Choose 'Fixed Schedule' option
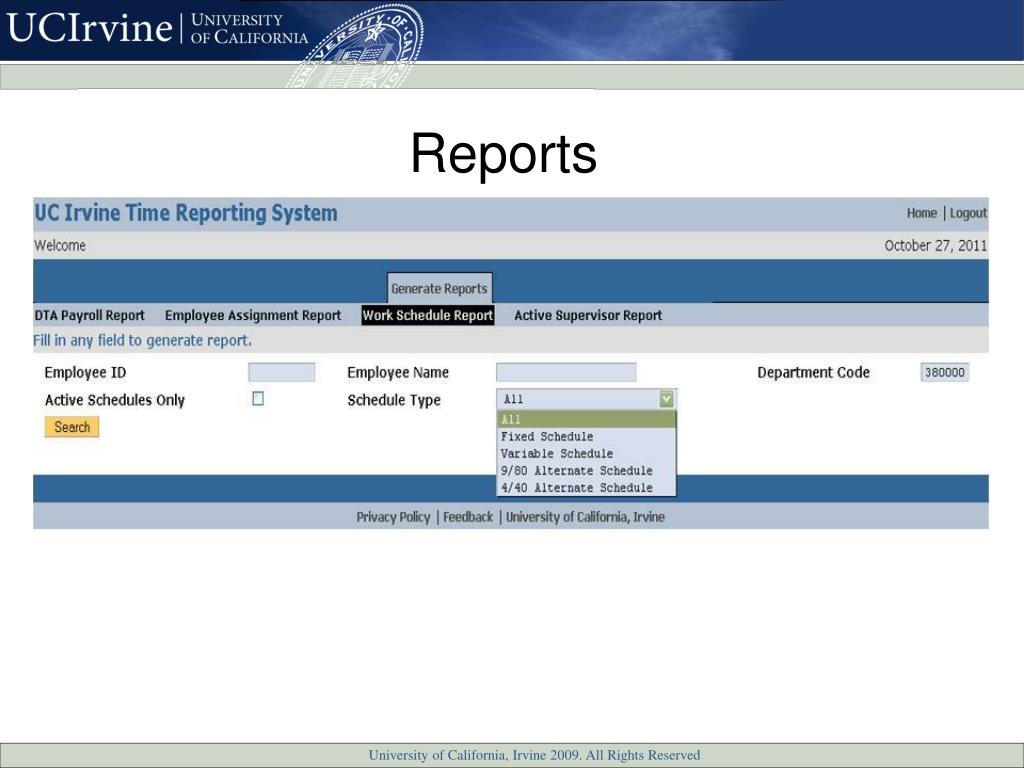This screenshot has width=1024, height=768. (x=586, y=436)
